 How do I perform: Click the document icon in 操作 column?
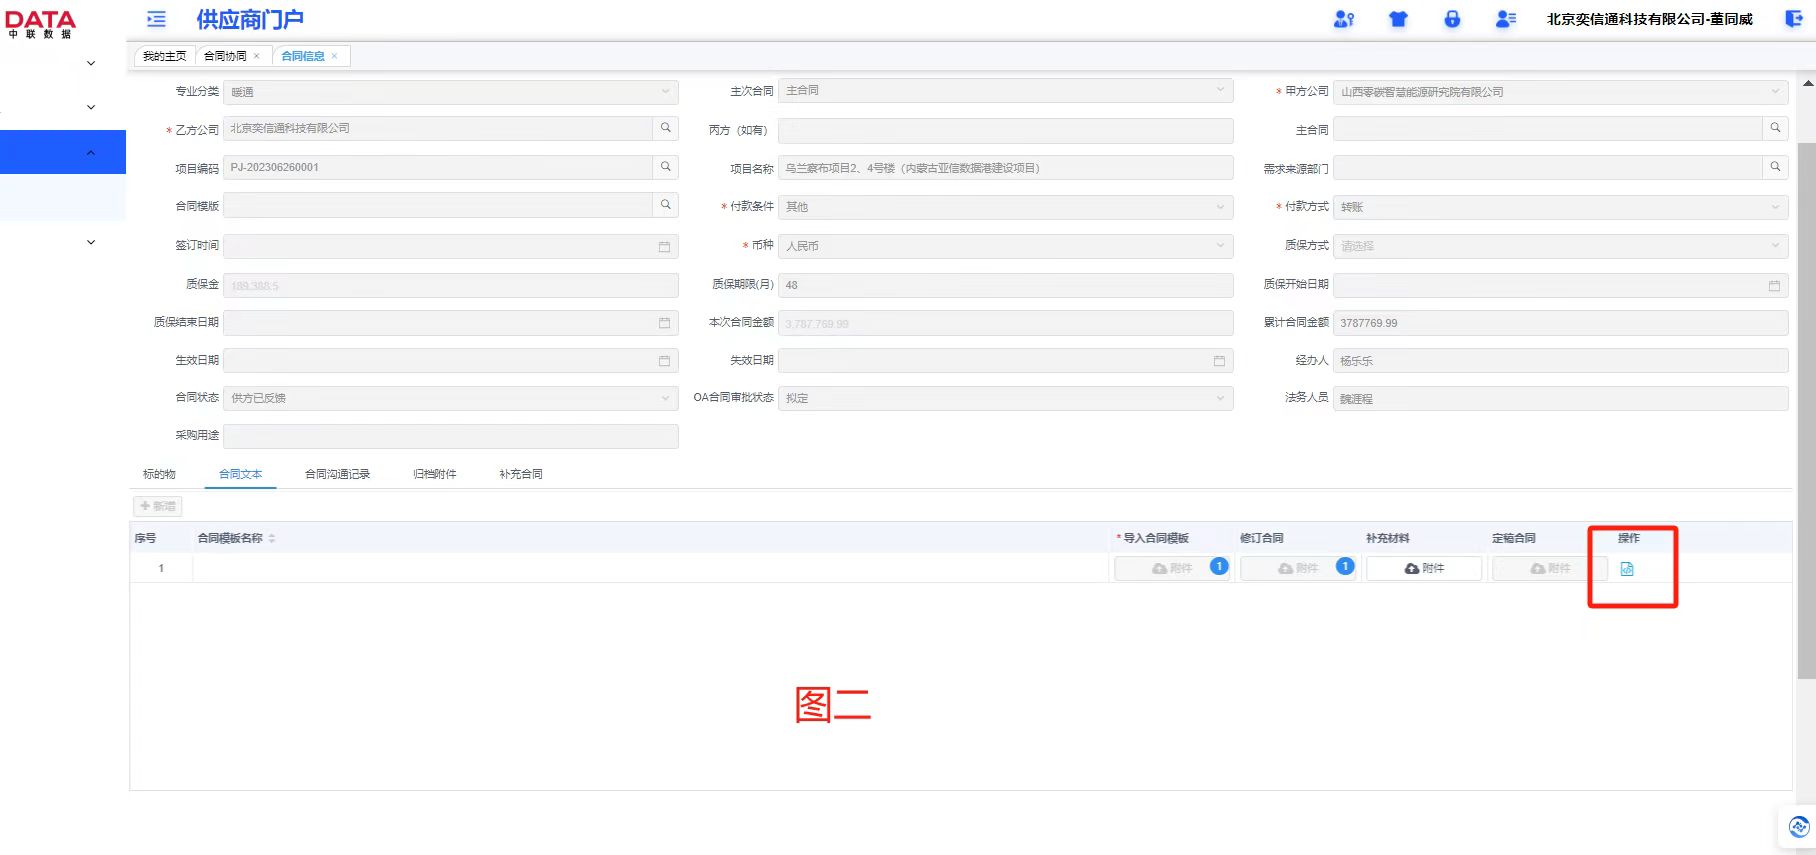coord(1627,569)
